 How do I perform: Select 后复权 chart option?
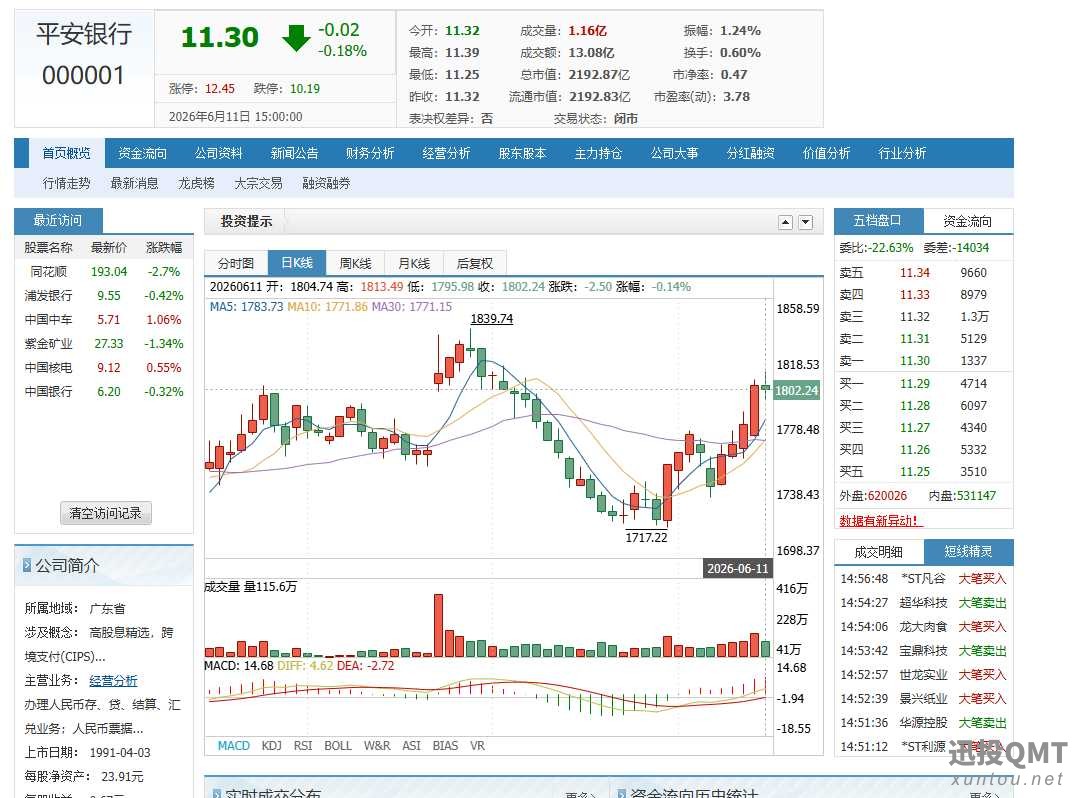pyautogui.click(x=474, y=263)
